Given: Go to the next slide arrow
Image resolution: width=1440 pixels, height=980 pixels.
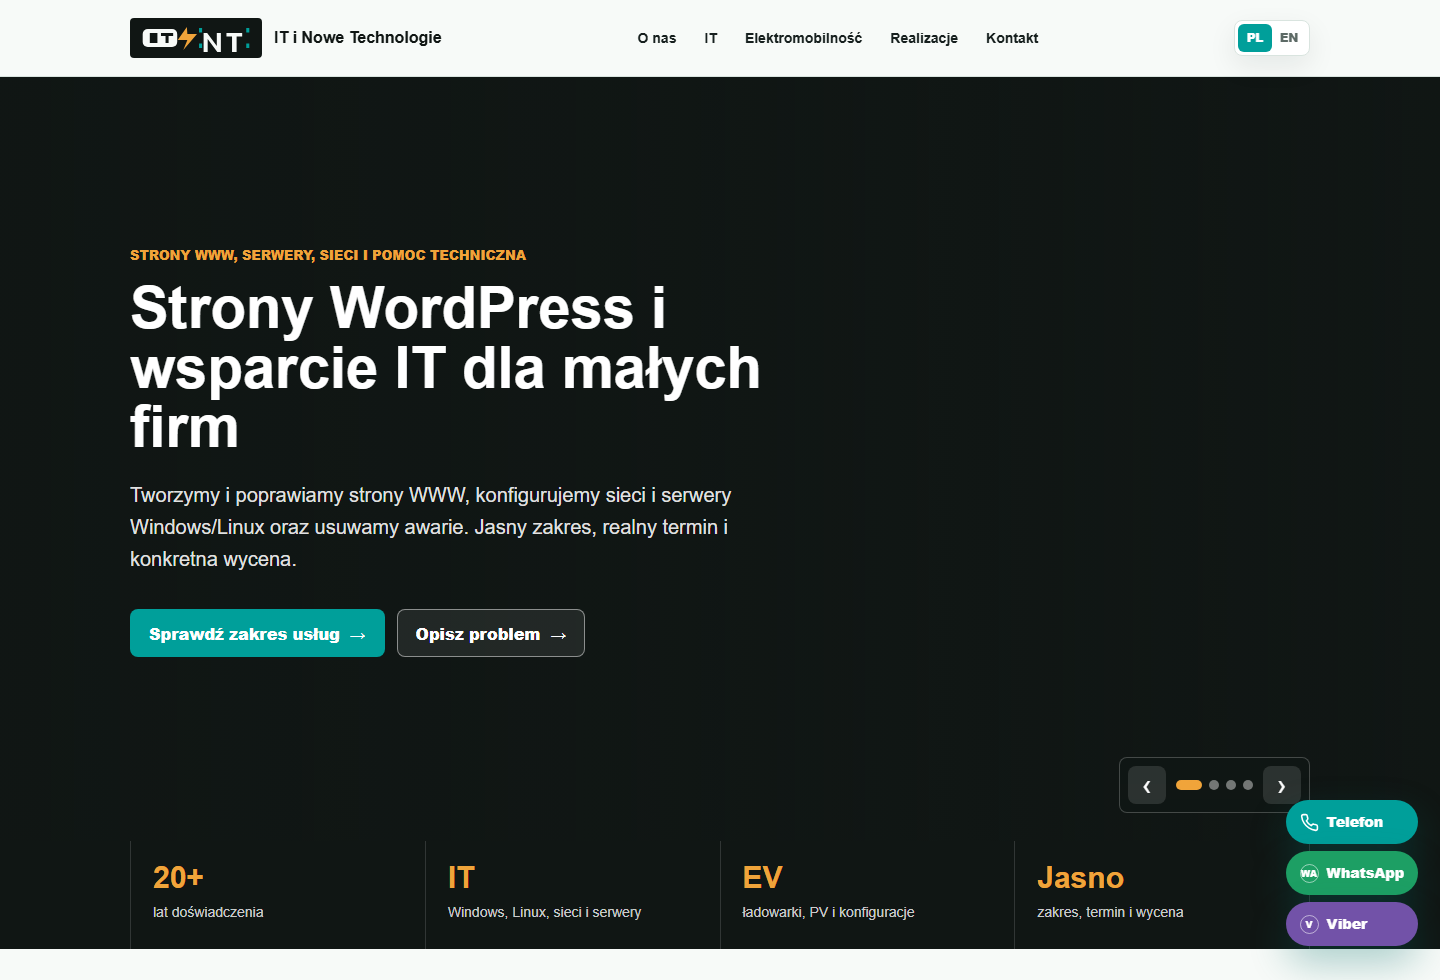Looking at the screenshot, I should pyautogui.click(x=1282, y=785).
